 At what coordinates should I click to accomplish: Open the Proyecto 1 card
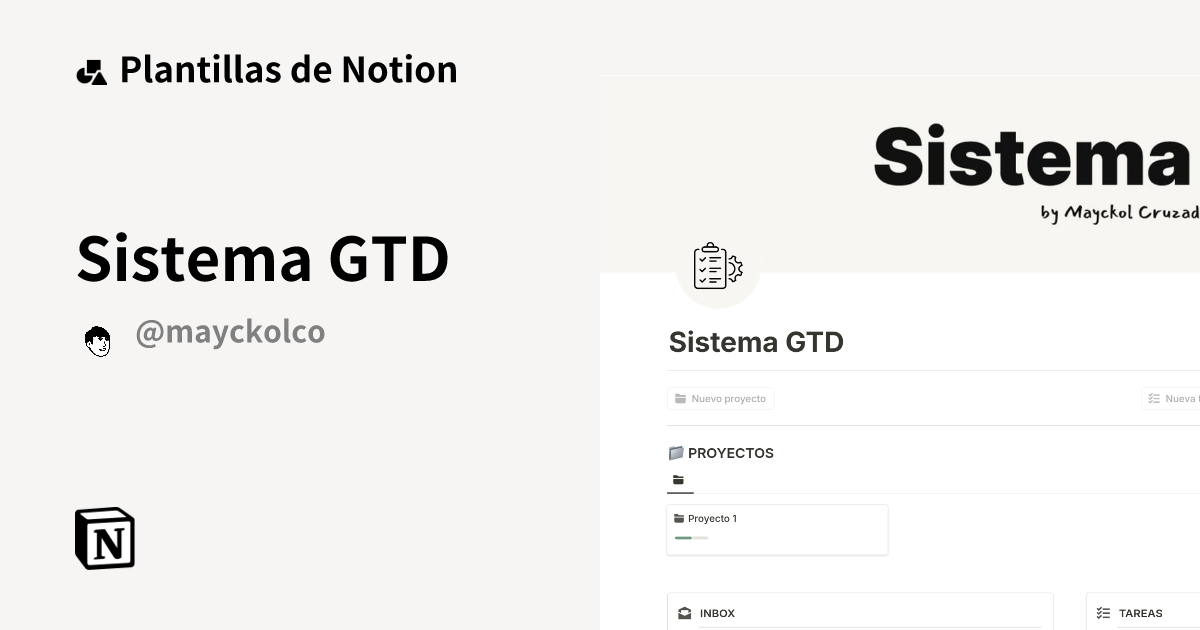click(x=777, y=529)
